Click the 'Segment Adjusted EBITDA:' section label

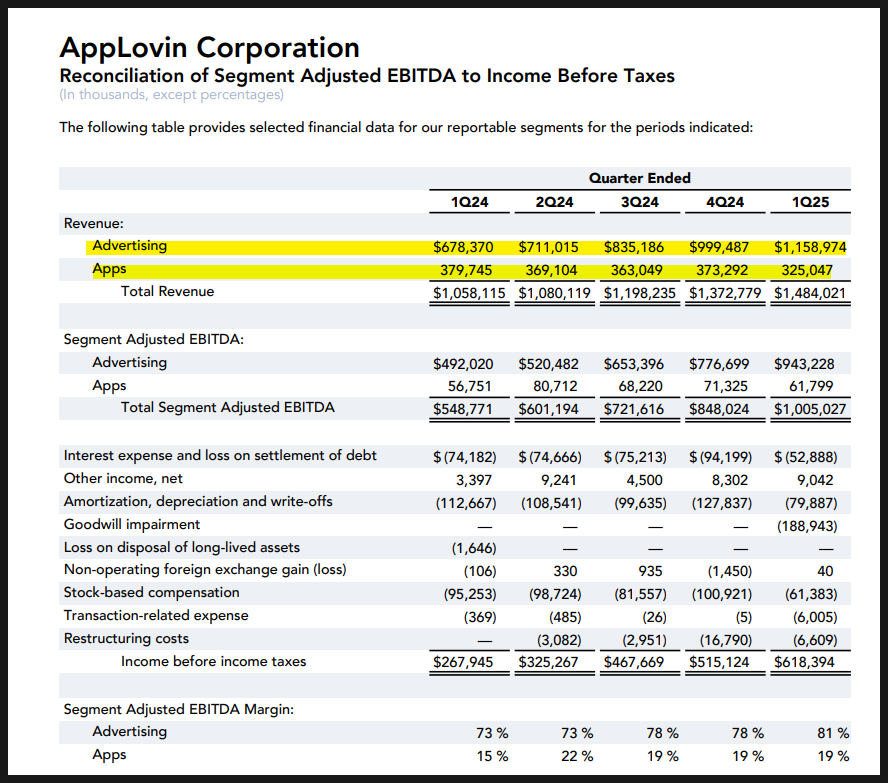[153, 340]
